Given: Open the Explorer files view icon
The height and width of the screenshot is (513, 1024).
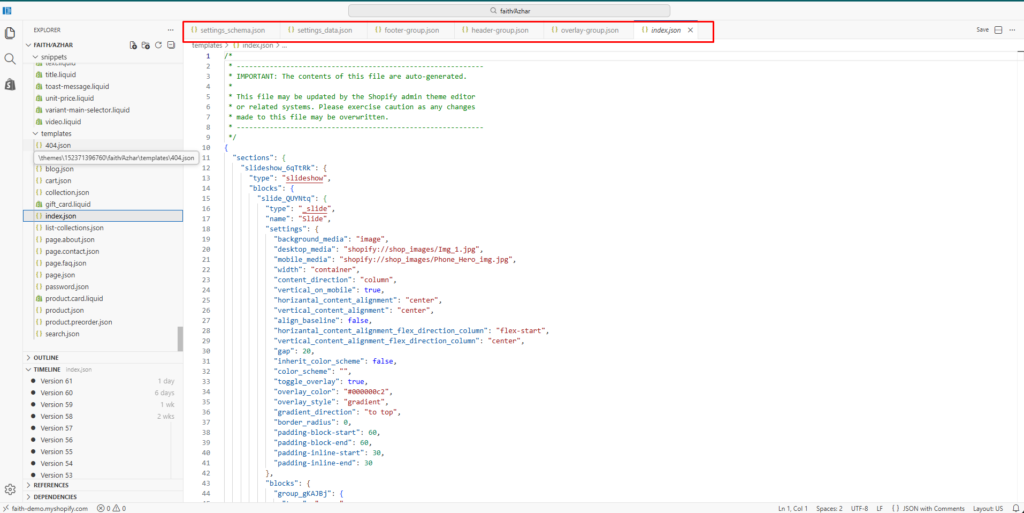Looking at the screenshot, I should click(x=10, y=33).
